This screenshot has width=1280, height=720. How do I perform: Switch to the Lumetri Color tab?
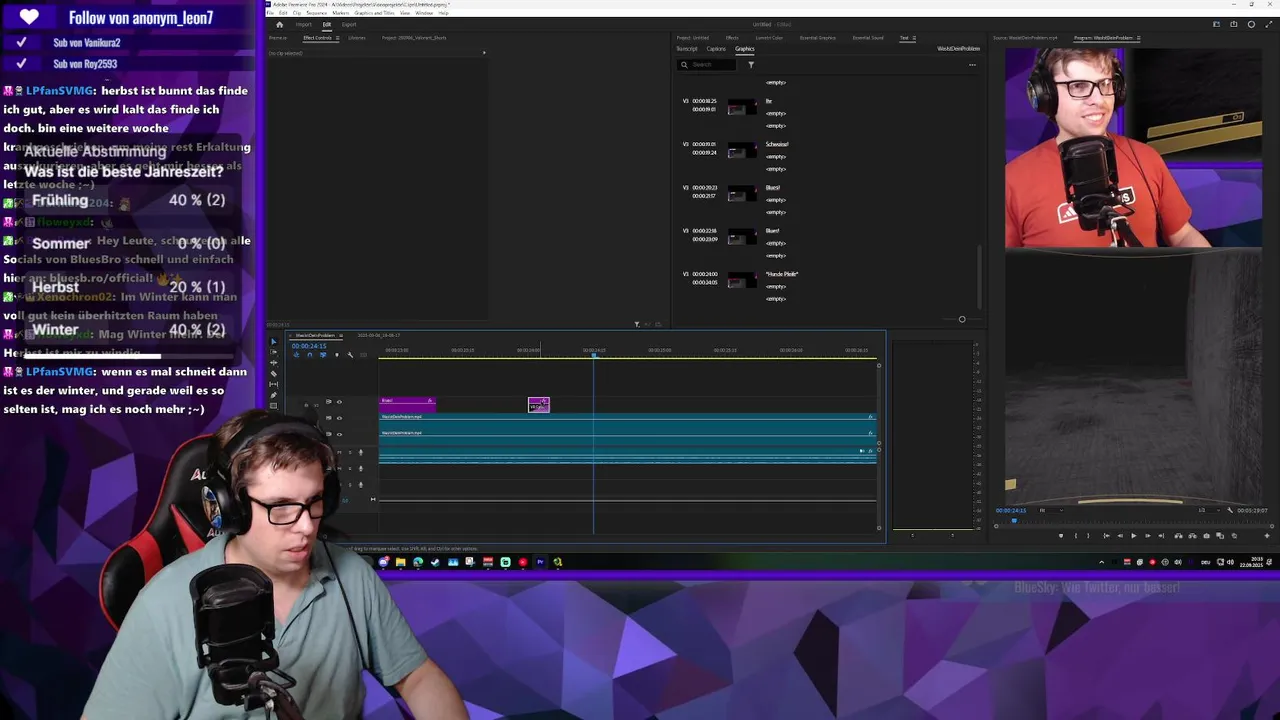tap(769, 38)
